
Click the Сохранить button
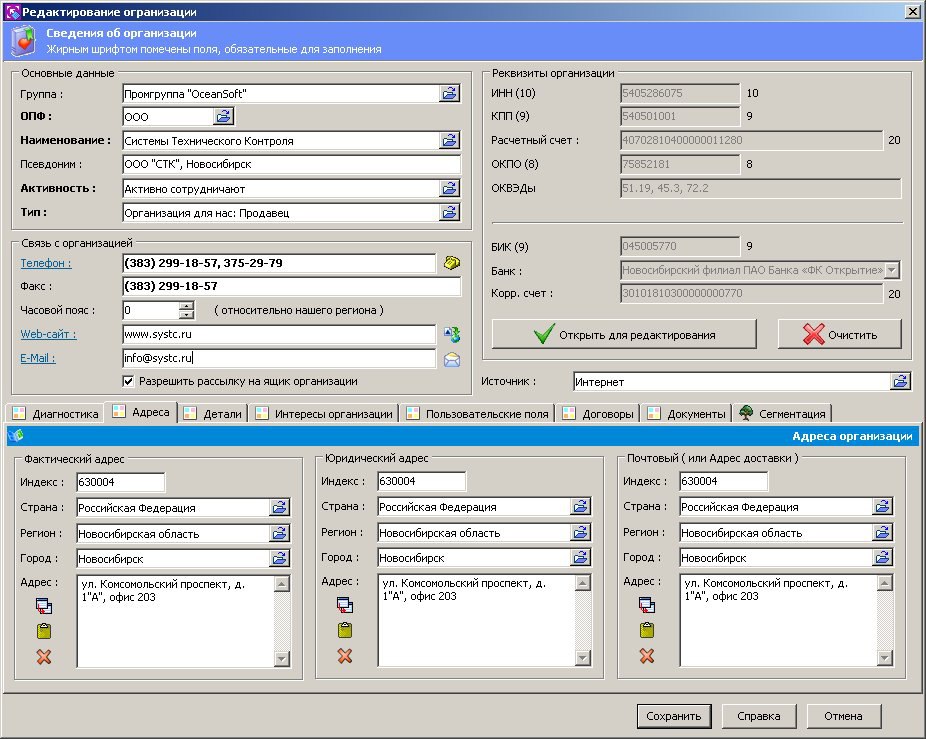click(x=674, y=716)
